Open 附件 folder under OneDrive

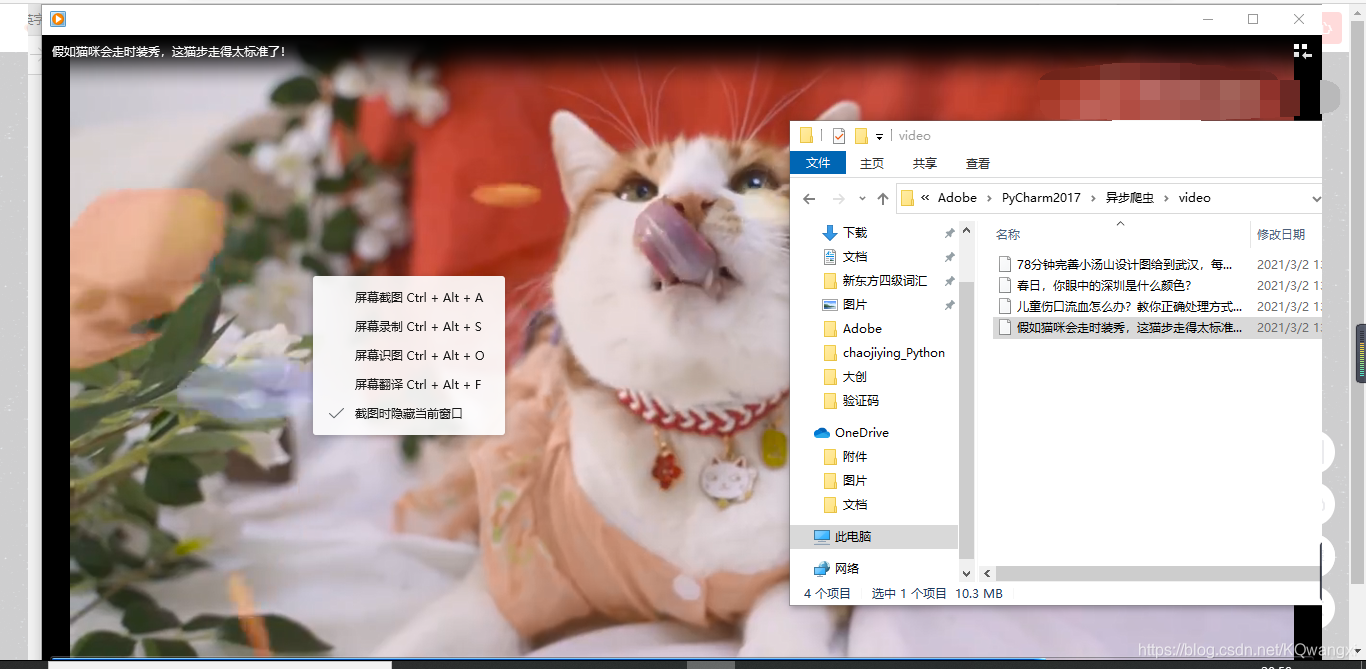pos(855,456)
